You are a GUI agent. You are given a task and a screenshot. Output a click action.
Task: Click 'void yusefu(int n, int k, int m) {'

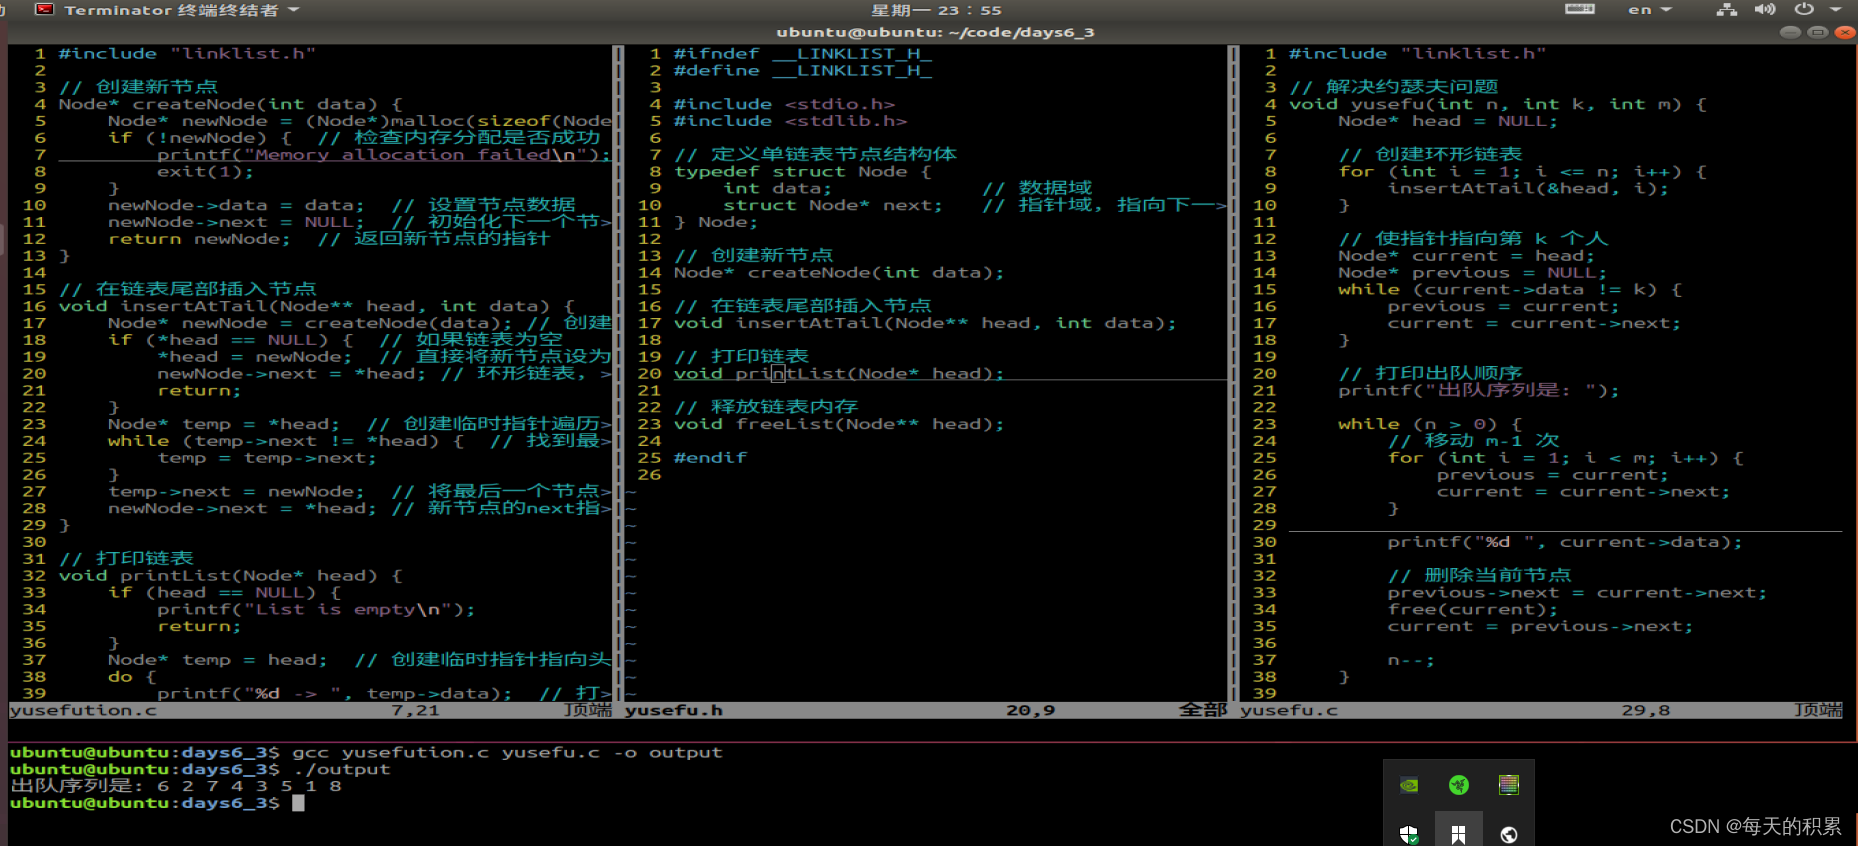coord(1498,104)
